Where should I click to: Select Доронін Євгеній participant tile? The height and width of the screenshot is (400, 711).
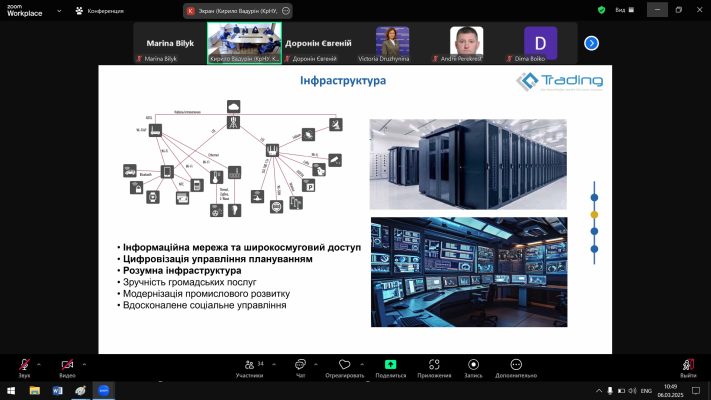[318, 44]
